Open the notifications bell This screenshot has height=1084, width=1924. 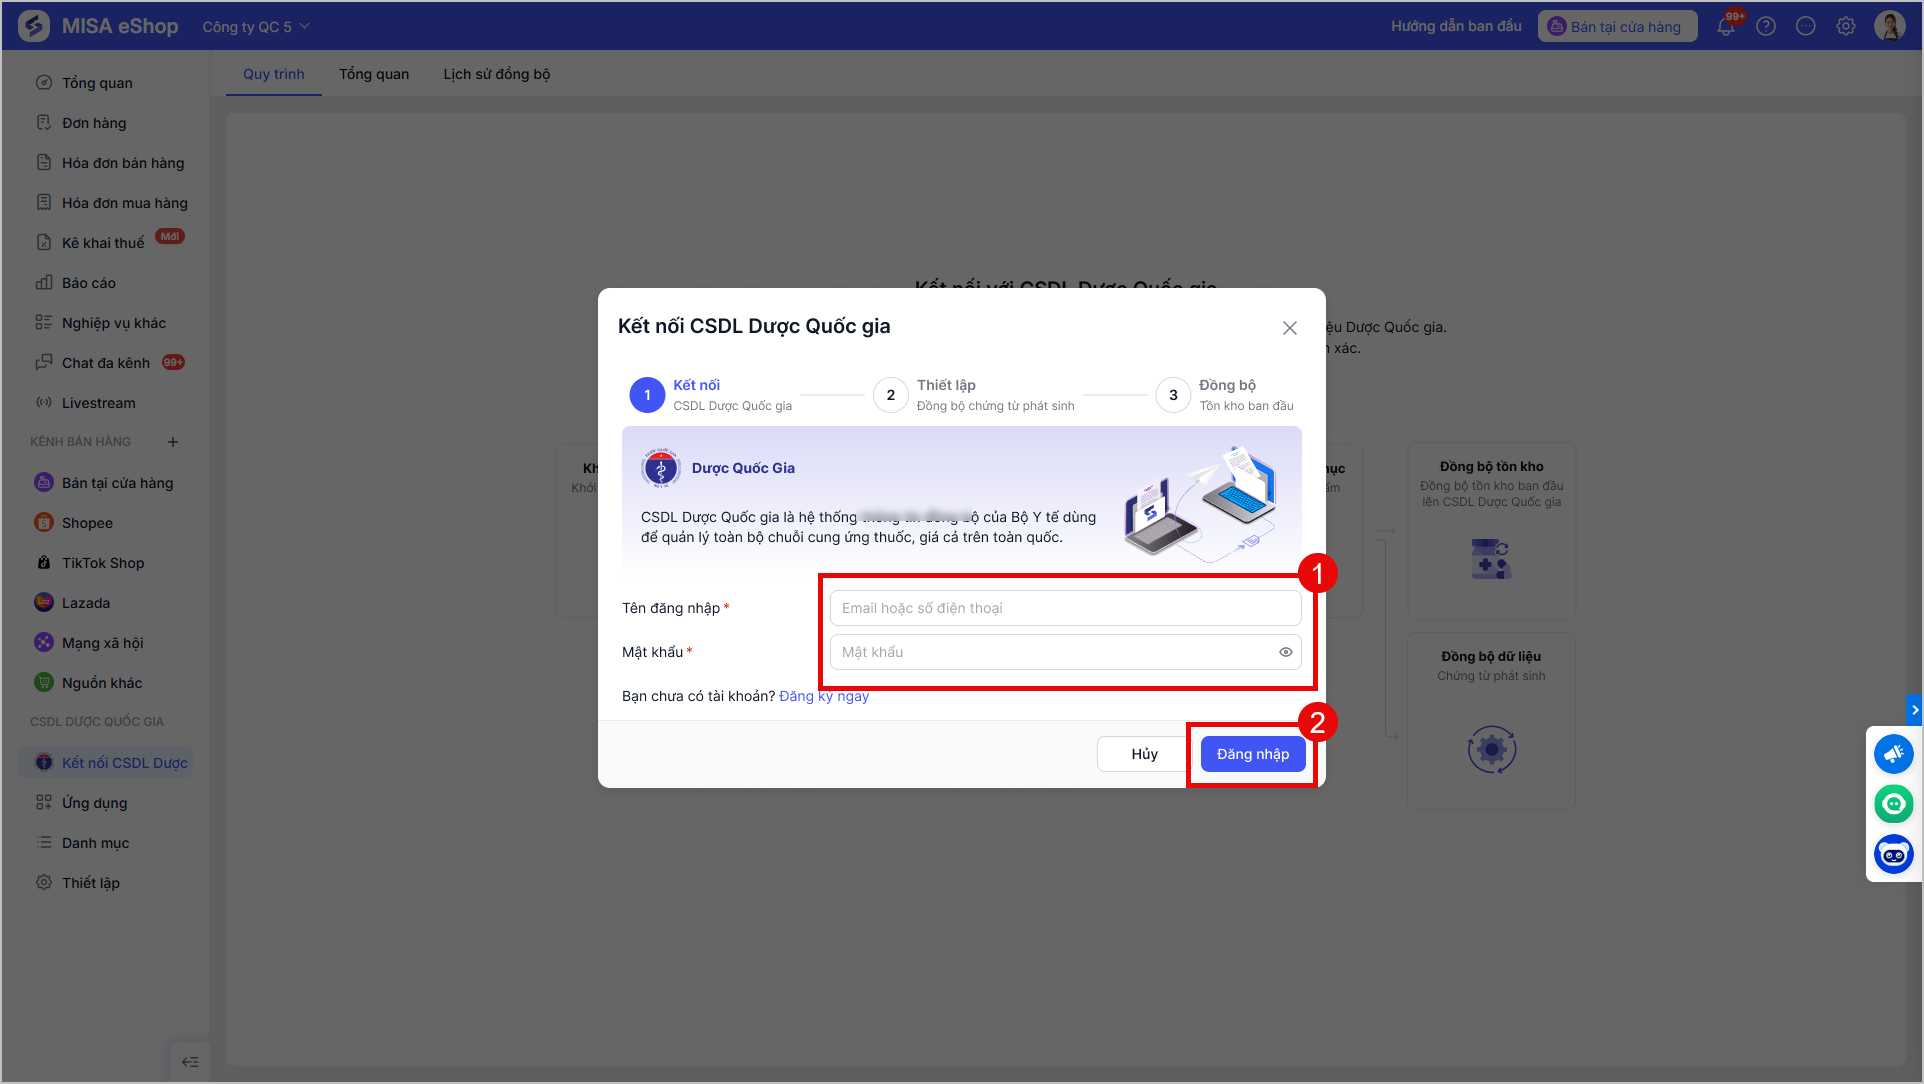click(1726, 27)
